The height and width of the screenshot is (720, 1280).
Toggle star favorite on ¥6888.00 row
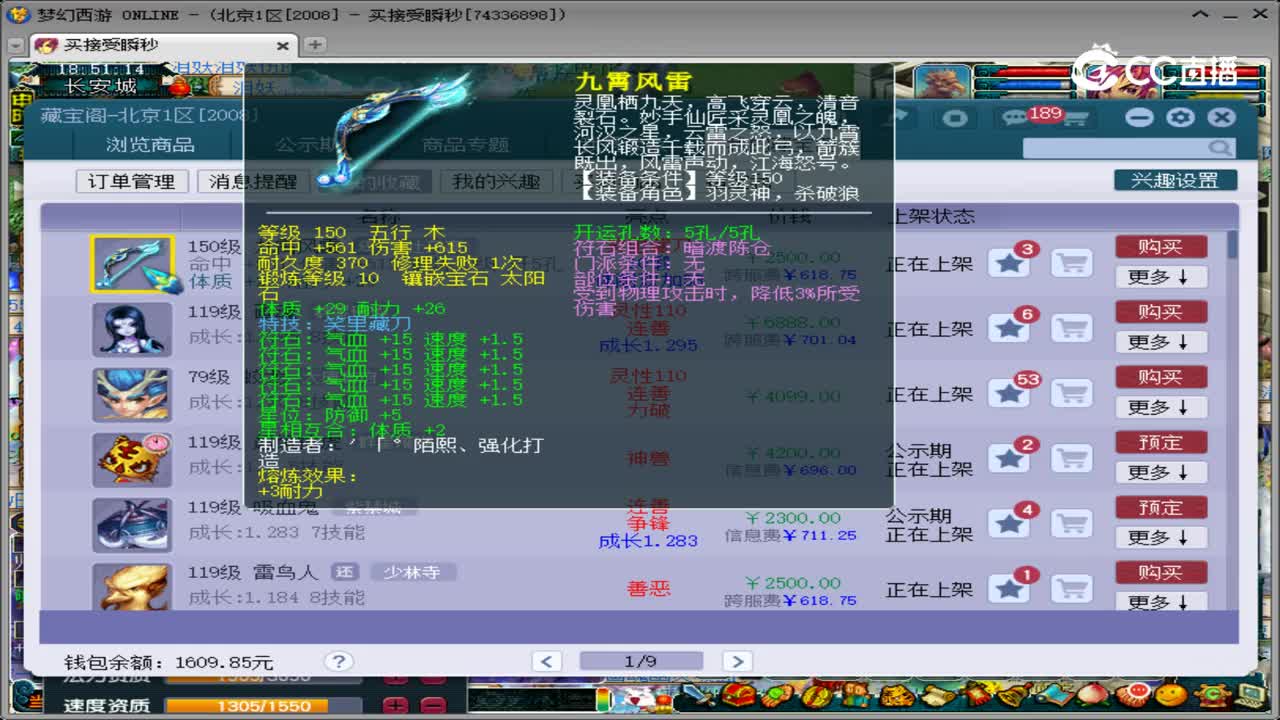1009,328
